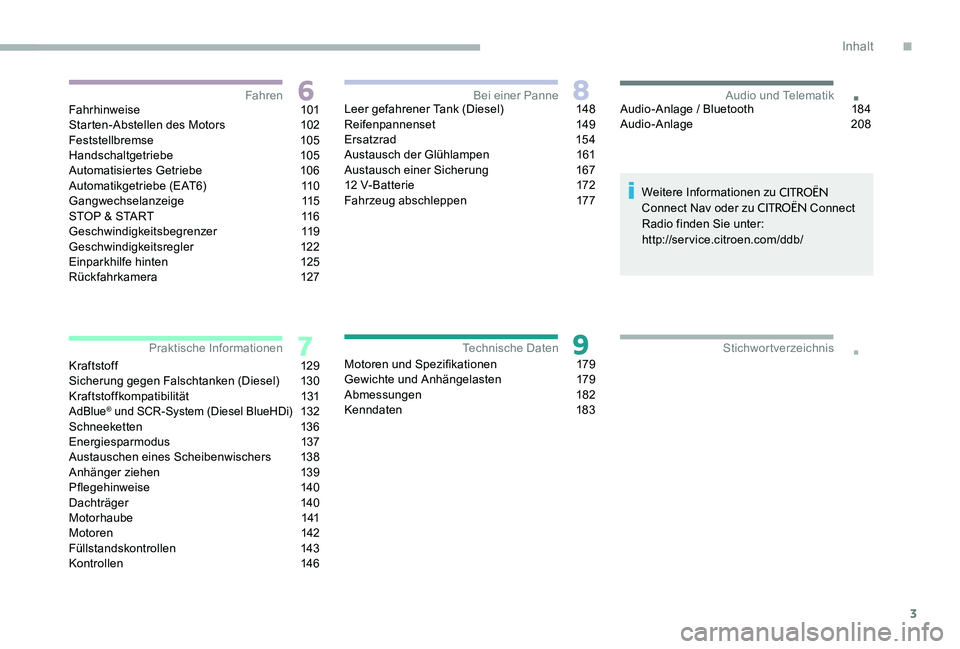The width and height of the screenshot is (960, 649).
Task: Select the Pflegehinweise entry
Action: point(194,488)
